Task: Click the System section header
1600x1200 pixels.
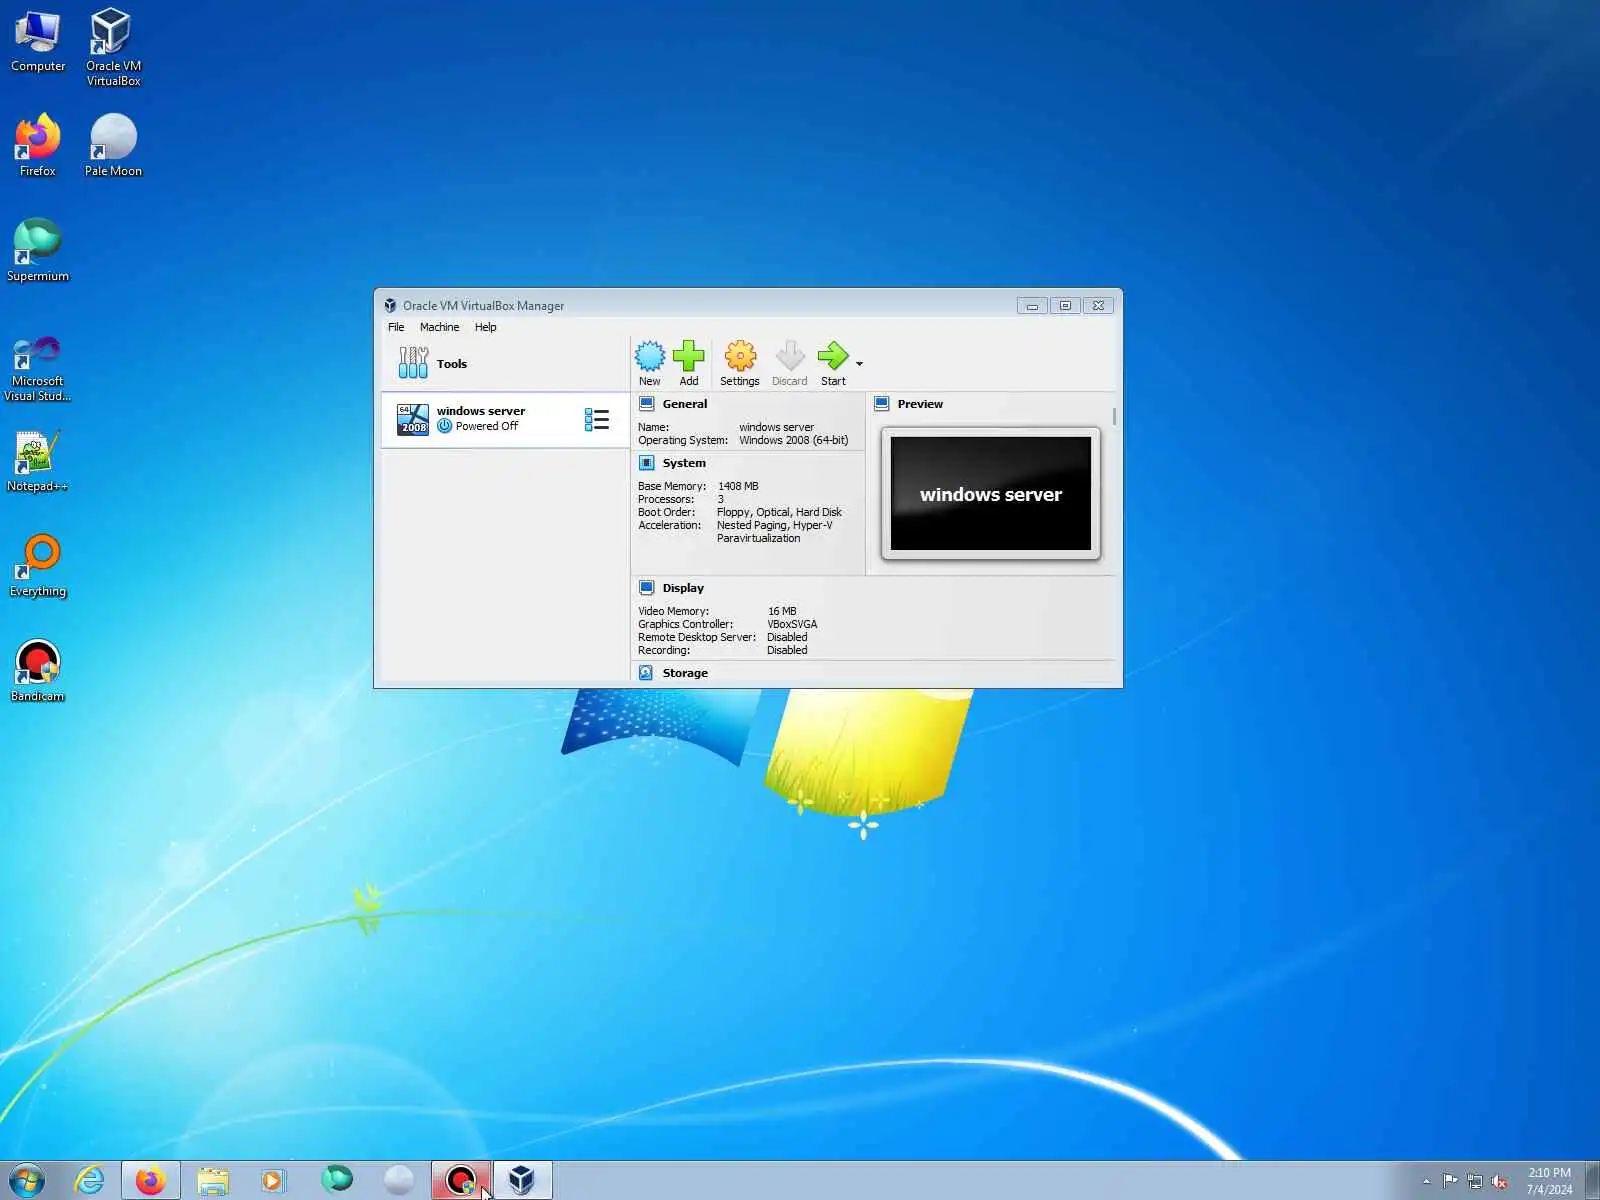Action: coord(684,463)
